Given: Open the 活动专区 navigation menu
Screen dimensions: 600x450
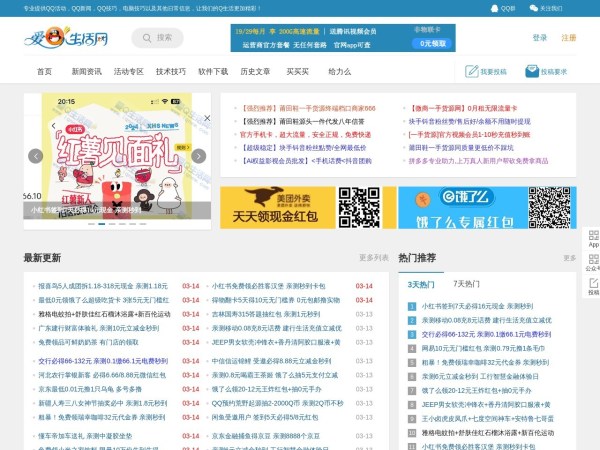Looking at the screenshot, I should tap(128, 72).
